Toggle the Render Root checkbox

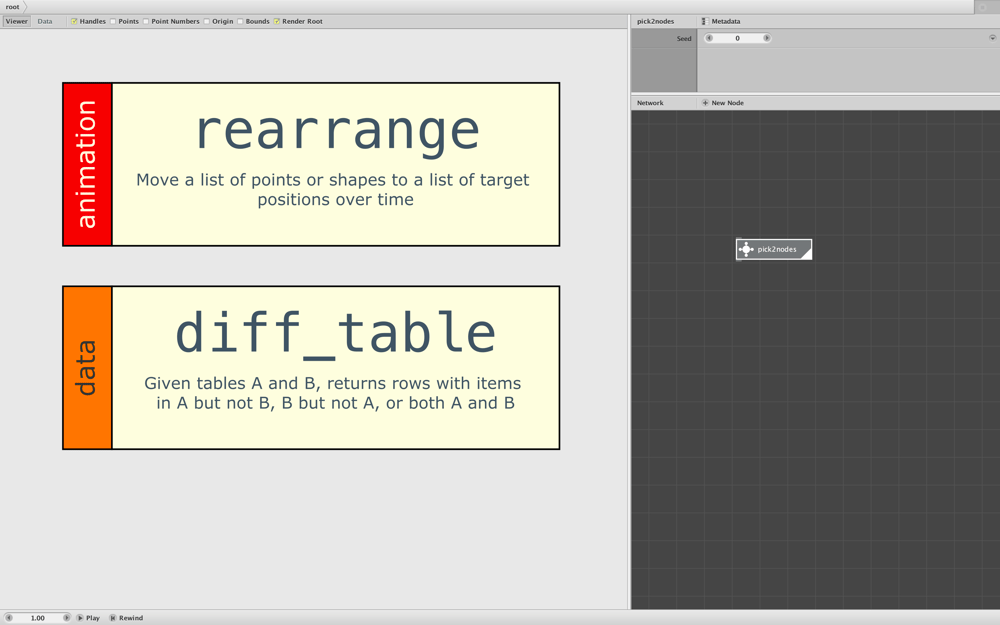pyautogui.click(x=277, y=21)
